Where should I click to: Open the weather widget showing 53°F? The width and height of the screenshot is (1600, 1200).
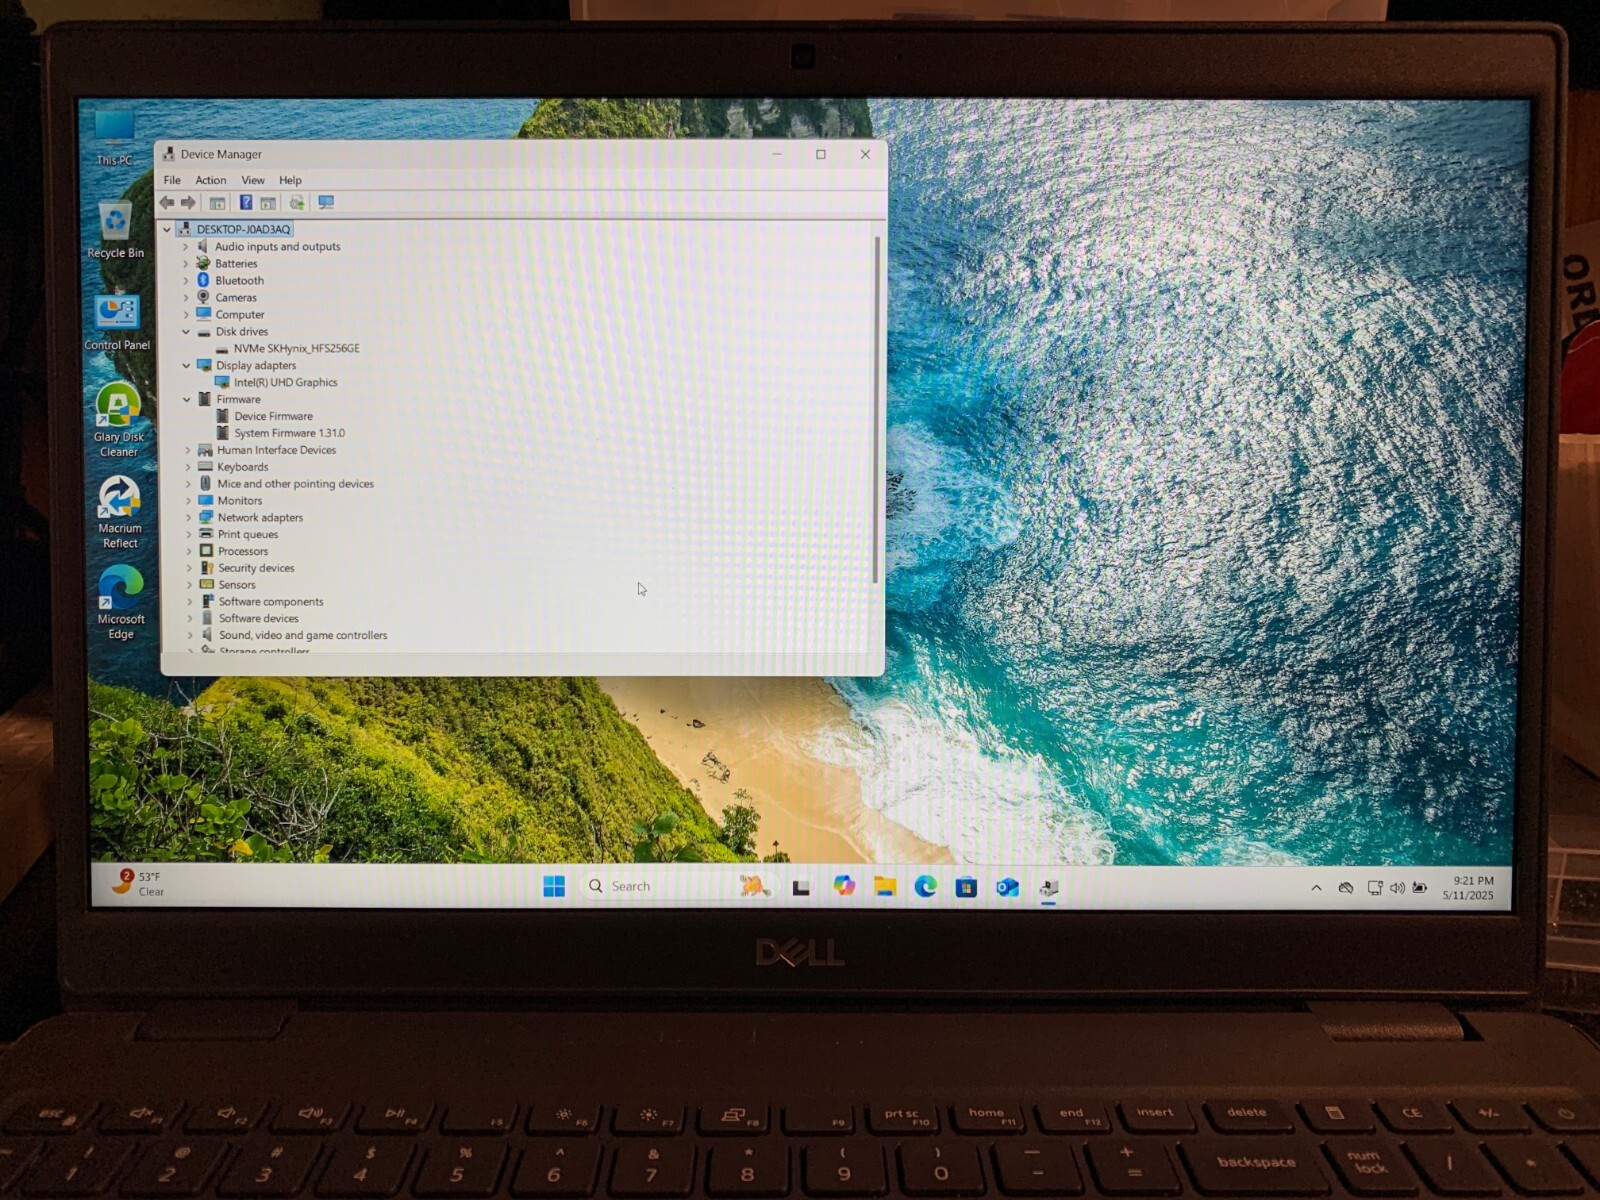138,883
